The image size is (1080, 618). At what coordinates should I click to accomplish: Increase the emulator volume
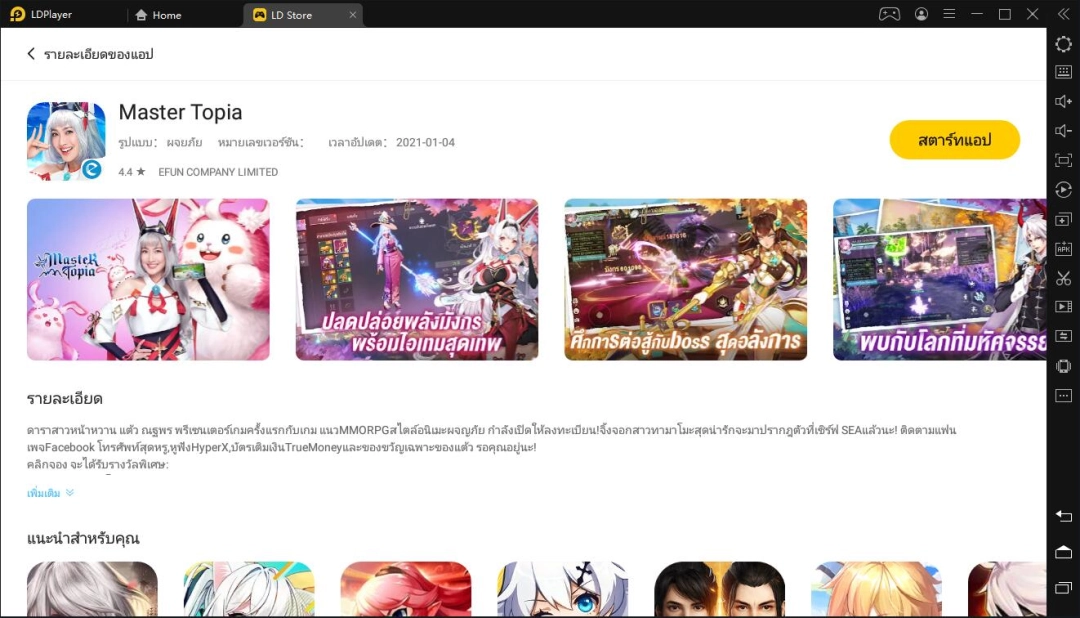pos(1063,100)
